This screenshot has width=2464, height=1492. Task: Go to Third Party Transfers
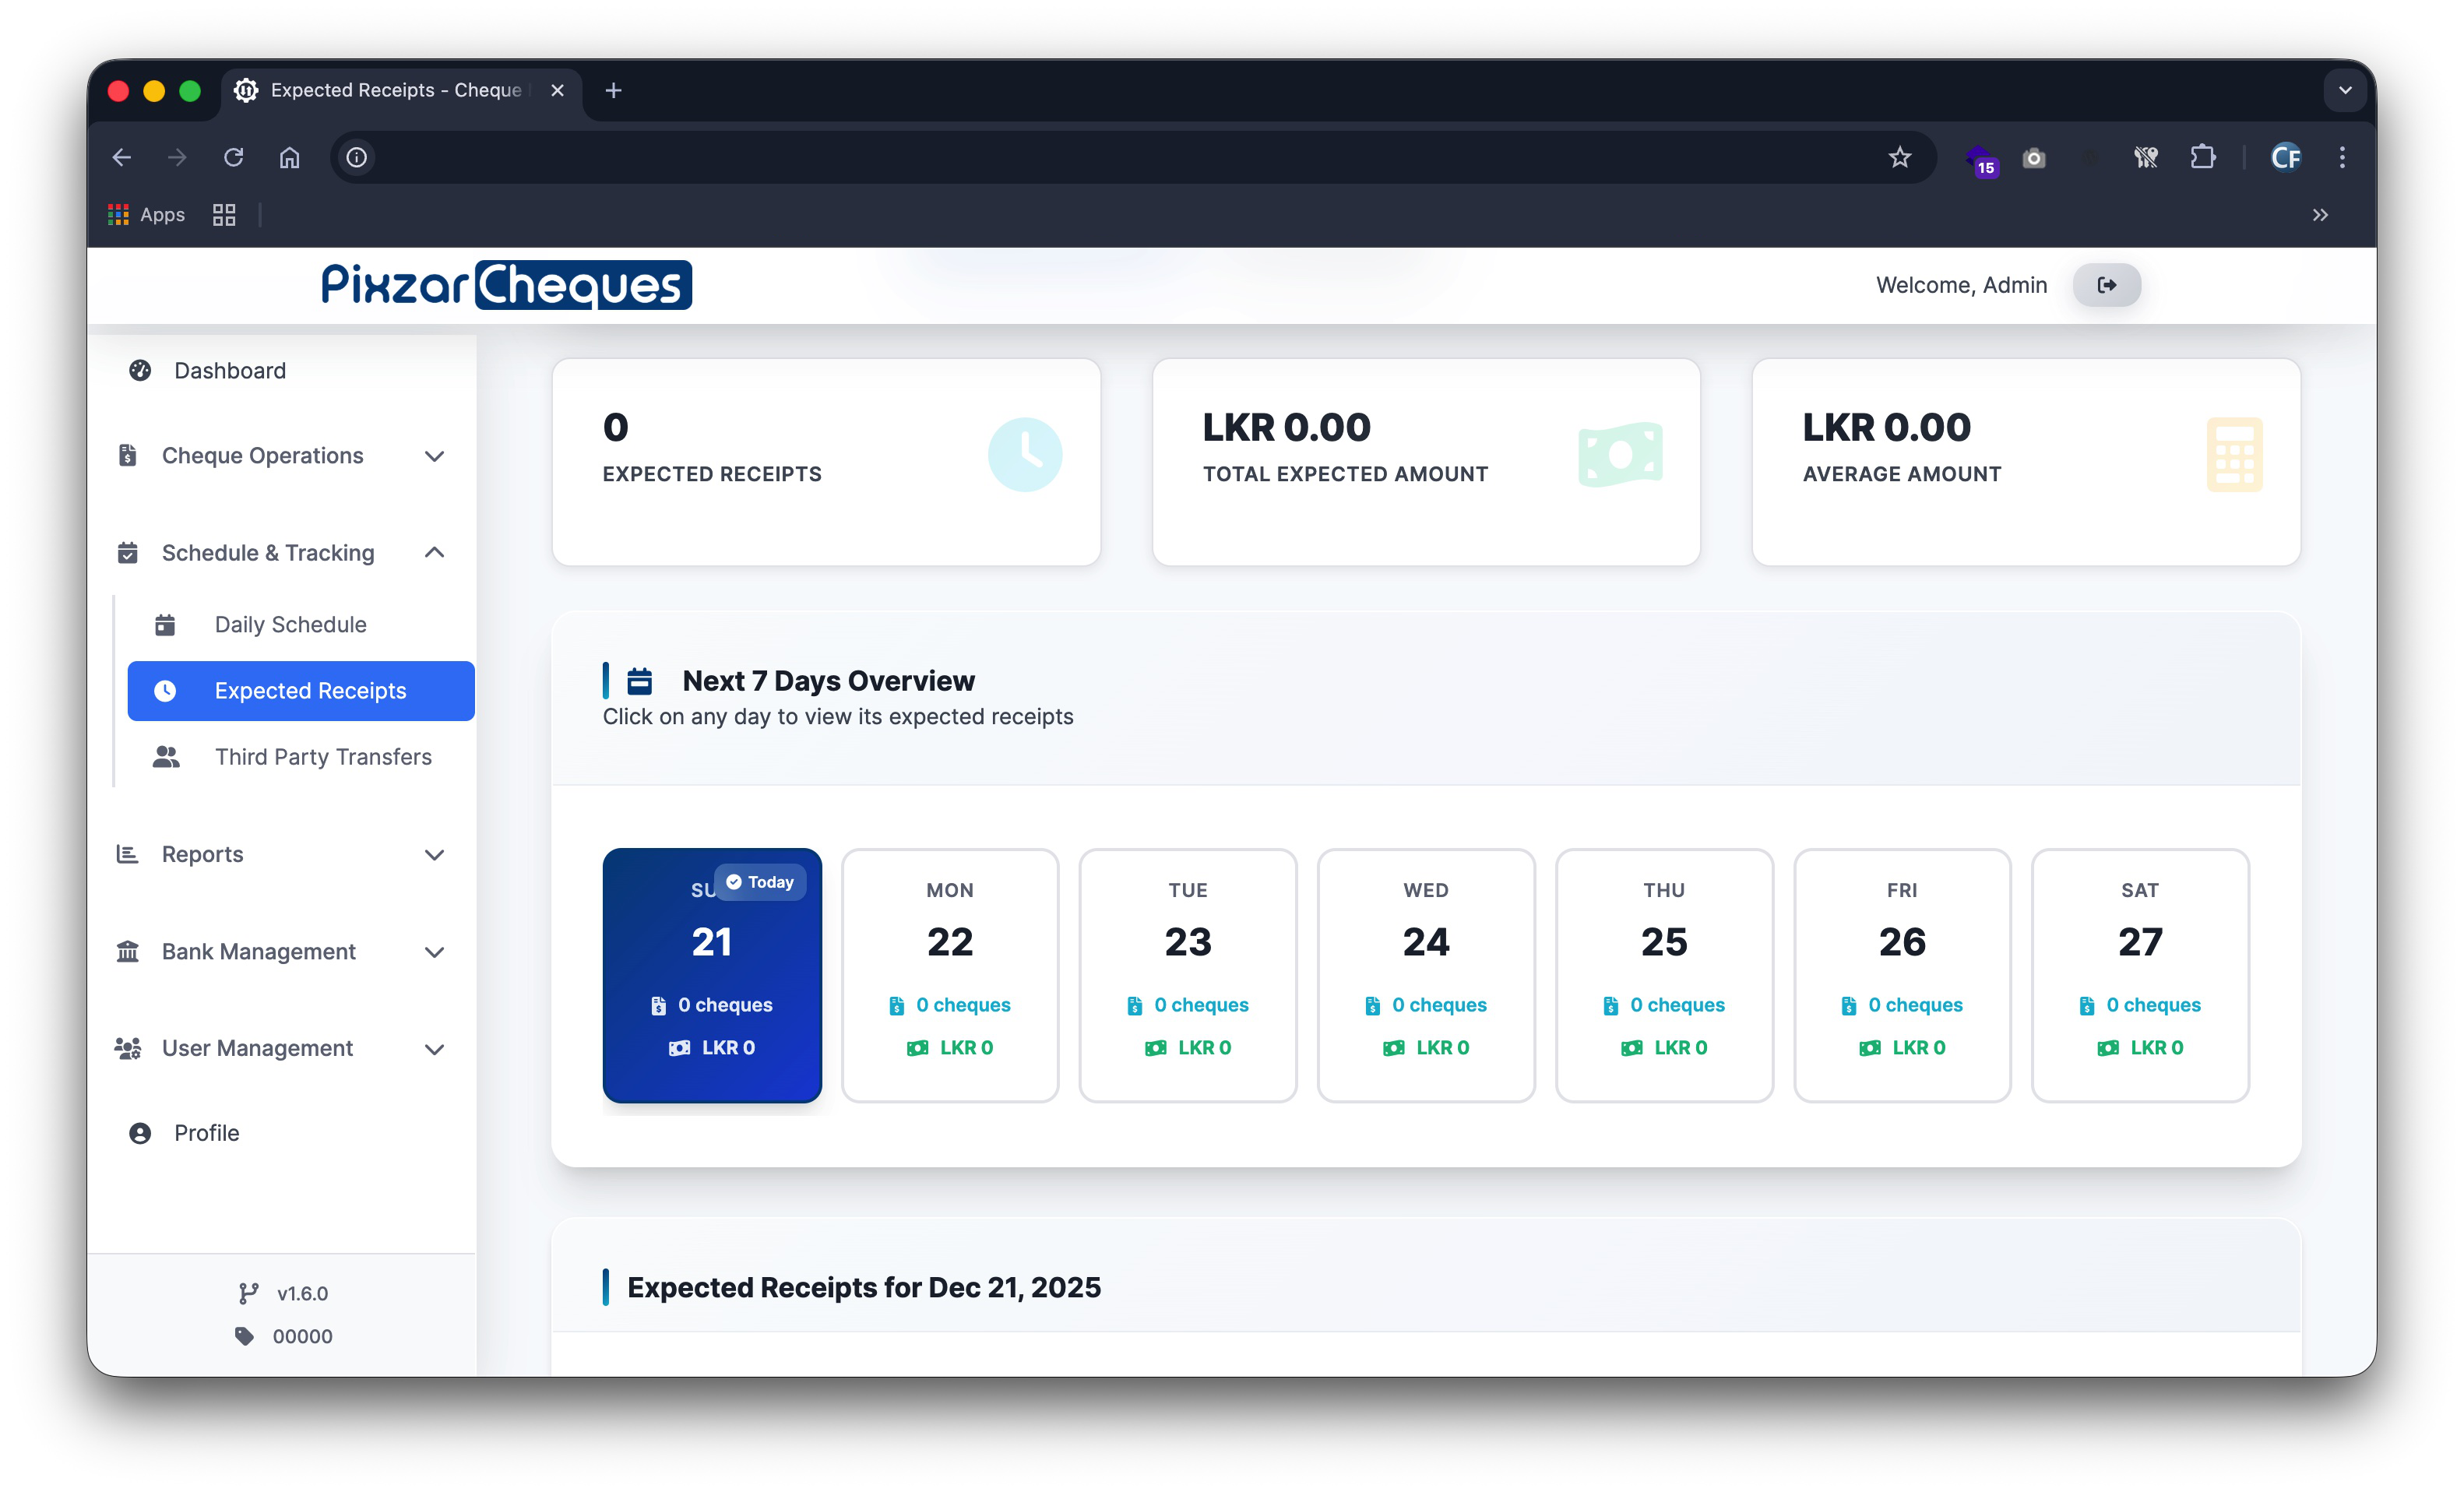tap(322, 756)
